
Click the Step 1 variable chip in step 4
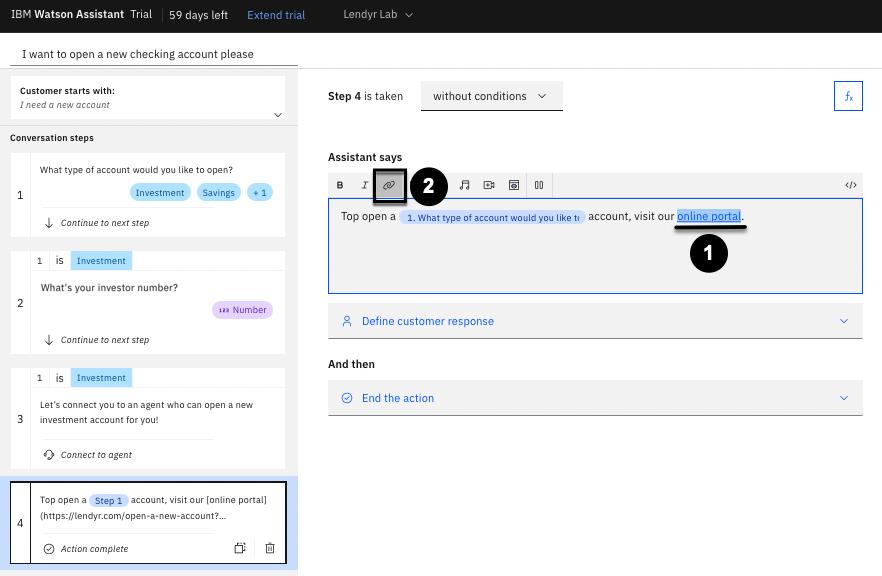pos(109,501)
